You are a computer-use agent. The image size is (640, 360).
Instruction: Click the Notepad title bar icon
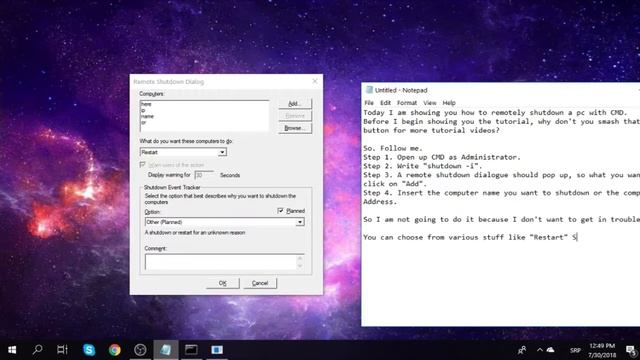pos(369,90)
